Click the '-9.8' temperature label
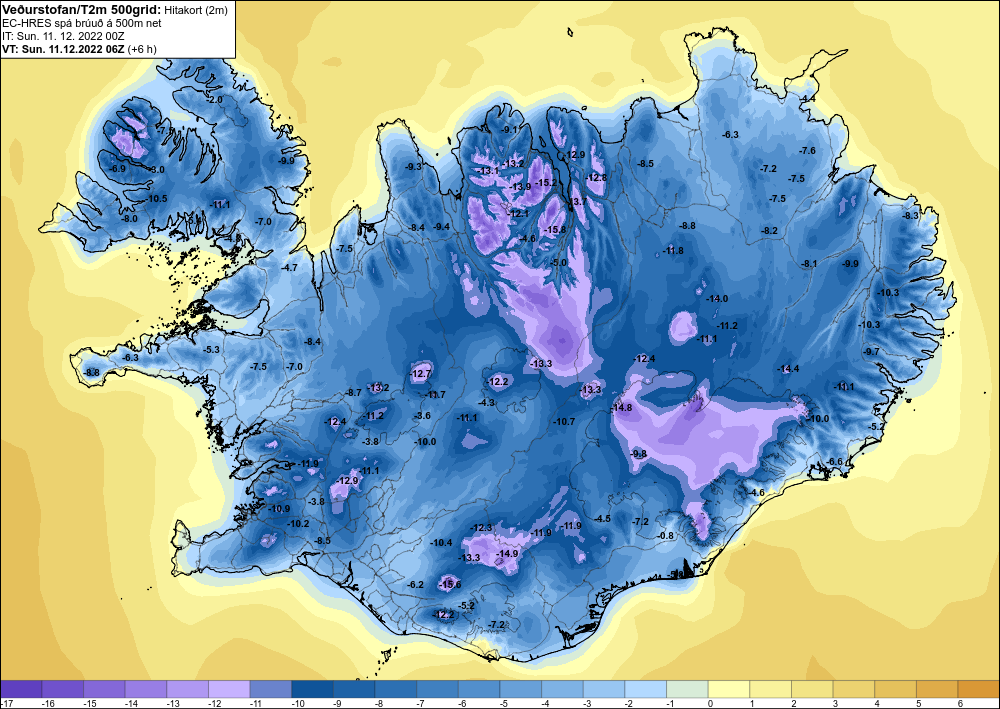The image size is (1000, 709). pos(639,453)
